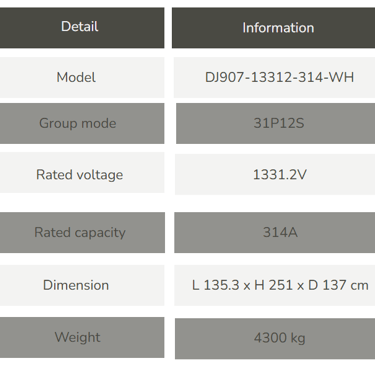Click the text 'Rated capacity'
375x366 pixels.
point(80,233)
